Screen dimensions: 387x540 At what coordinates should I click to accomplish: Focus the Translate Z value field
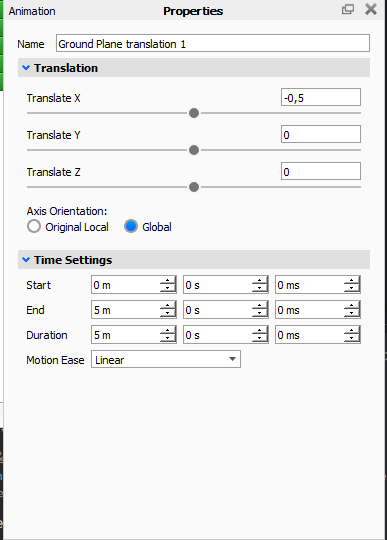(x=321, y=172)
